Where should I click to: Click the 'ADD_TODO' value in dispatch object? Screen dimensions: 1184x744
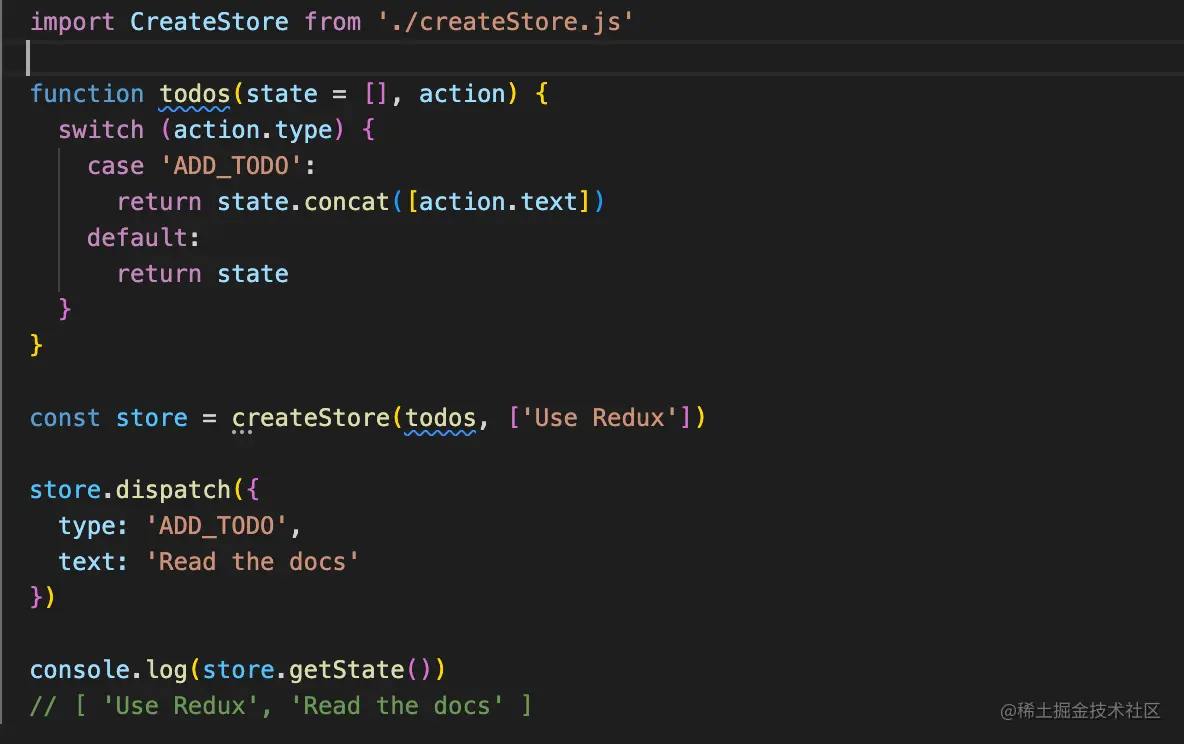[x=217, y=526]
